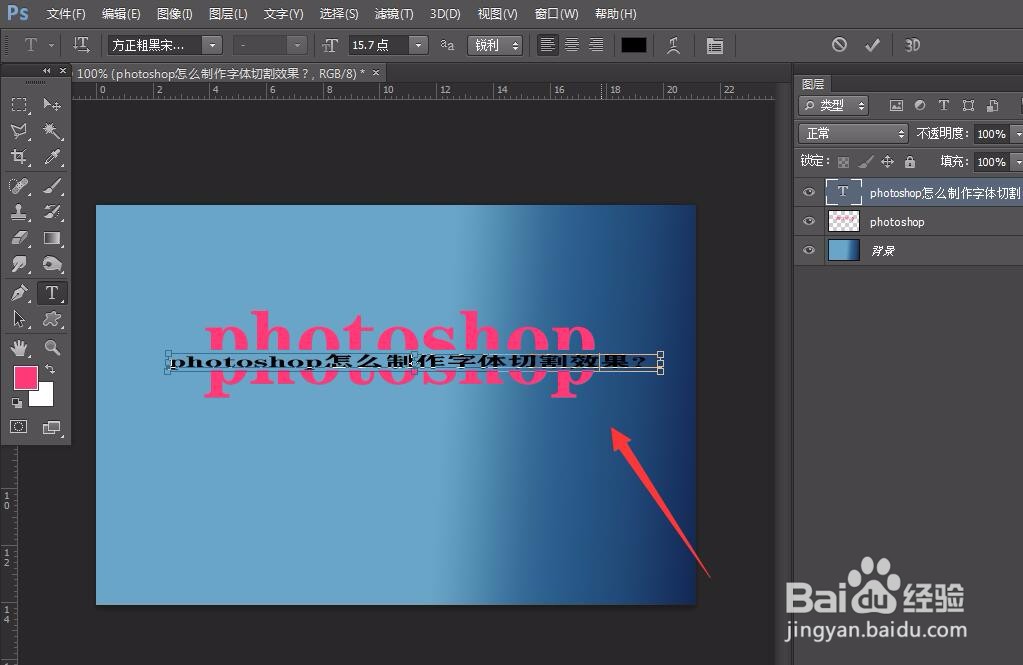Click the white background color swatch
Image resolution: width=1023 pixels, height=665 pixels.
[43, 397]
